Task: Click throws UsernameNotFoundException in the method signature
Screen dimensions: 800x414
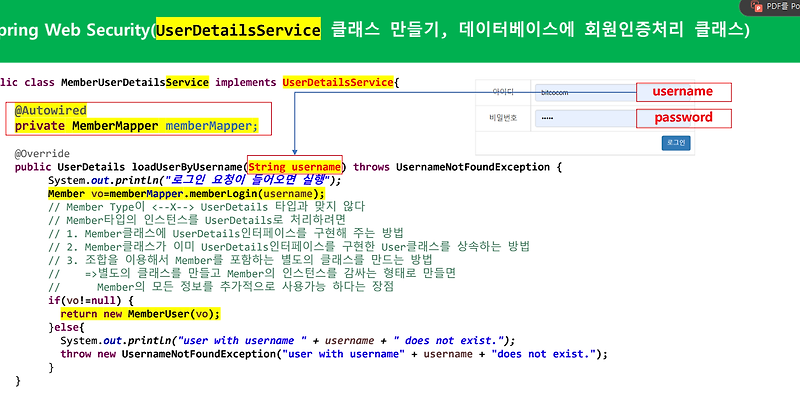Action: click(452, 167)
